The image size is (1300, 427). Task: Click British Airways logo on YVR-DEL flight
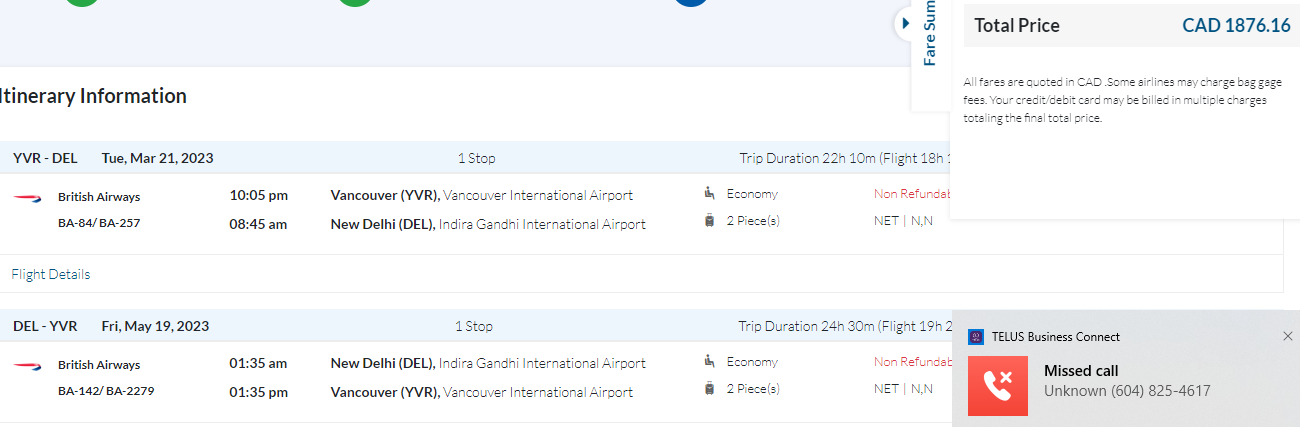coord(25,197)
